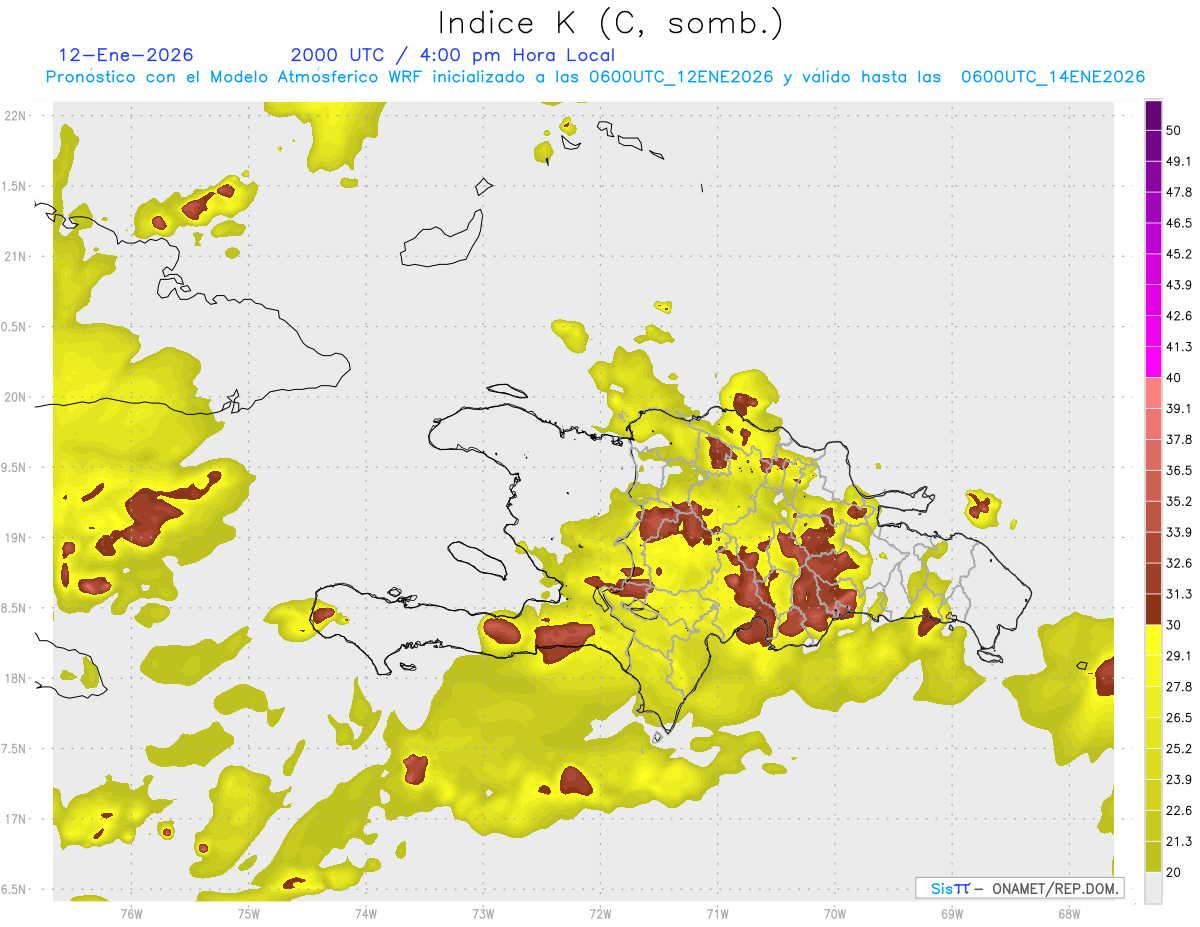
Task: Click the colorbar value "30"
Action: (1174, 625)
